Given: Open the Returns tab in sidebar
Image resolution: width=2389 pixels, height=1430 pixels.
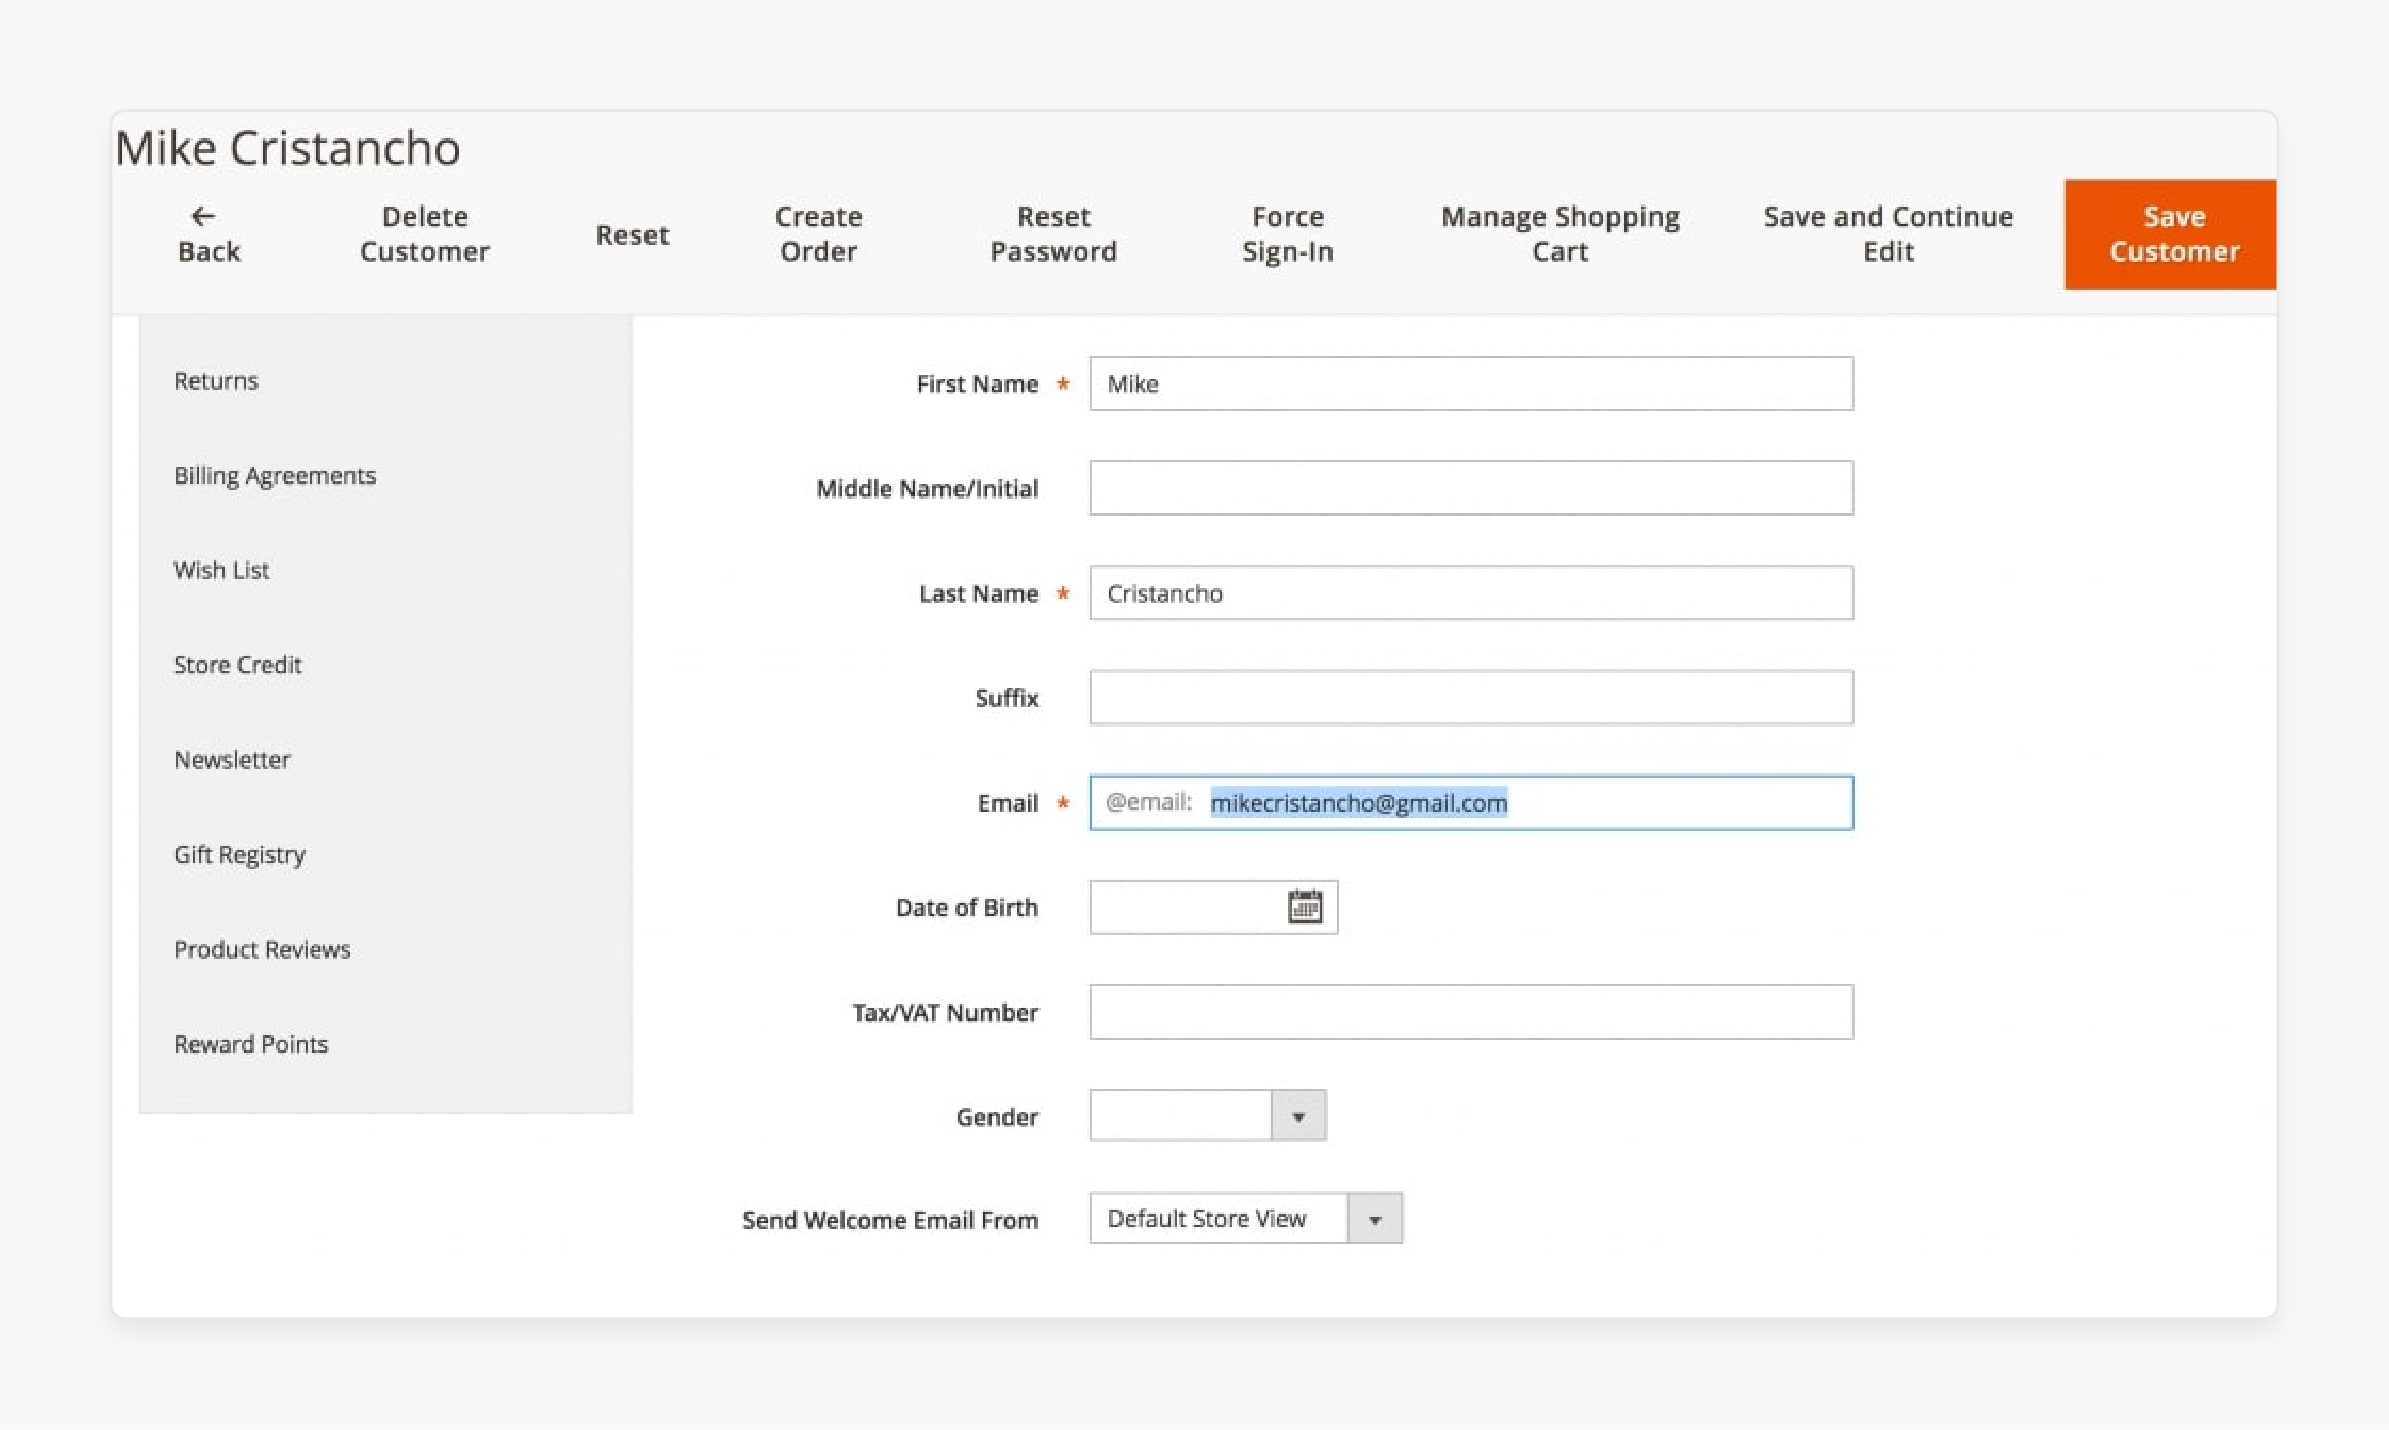Looking at the screenshot, I should tap(216, 381).
